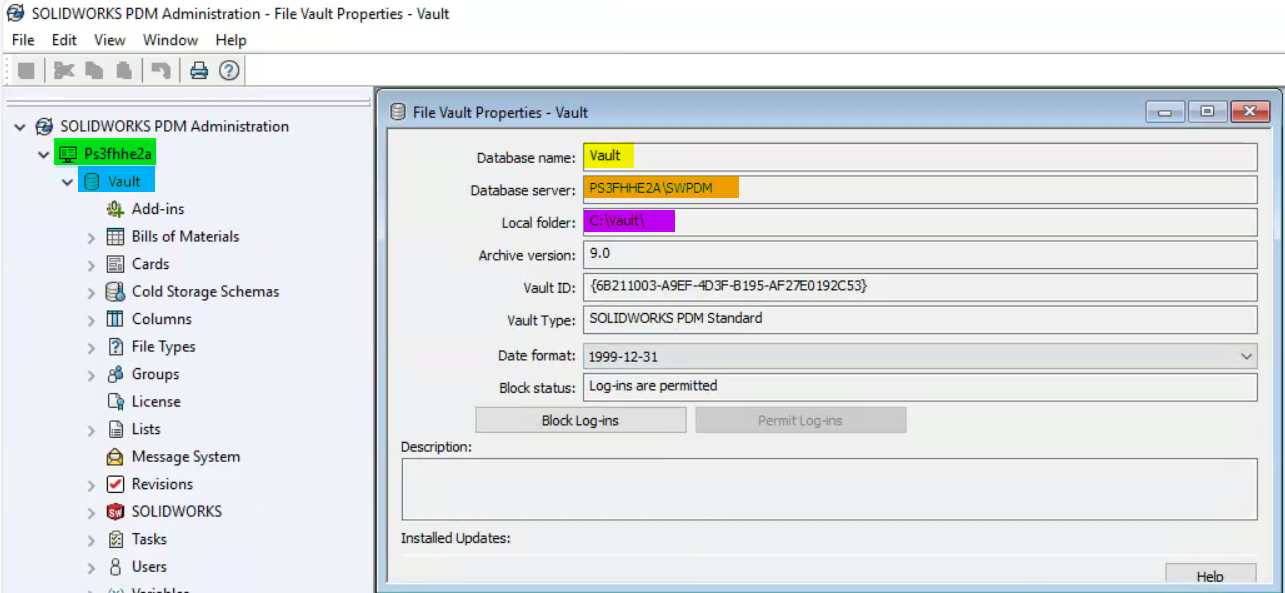Image resolution: width=1285 pixels, height=593 pixels.
Task: Expand the Groups node
Action: click(91, 375)
